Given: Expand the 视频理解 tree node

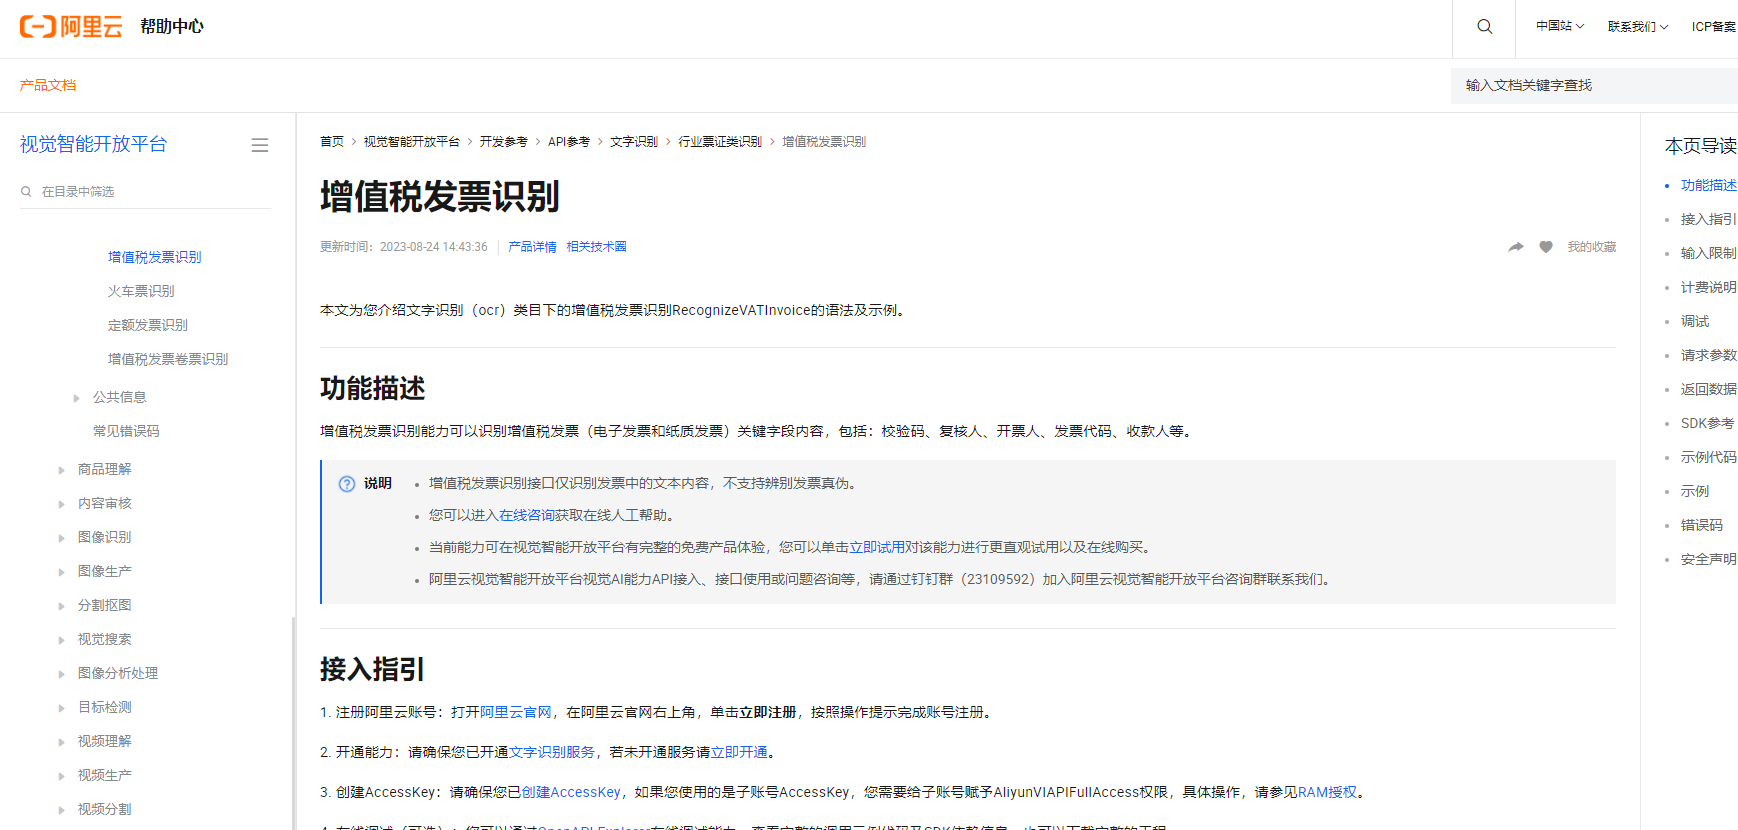Looking at the screenshot, I should point(62,742).
